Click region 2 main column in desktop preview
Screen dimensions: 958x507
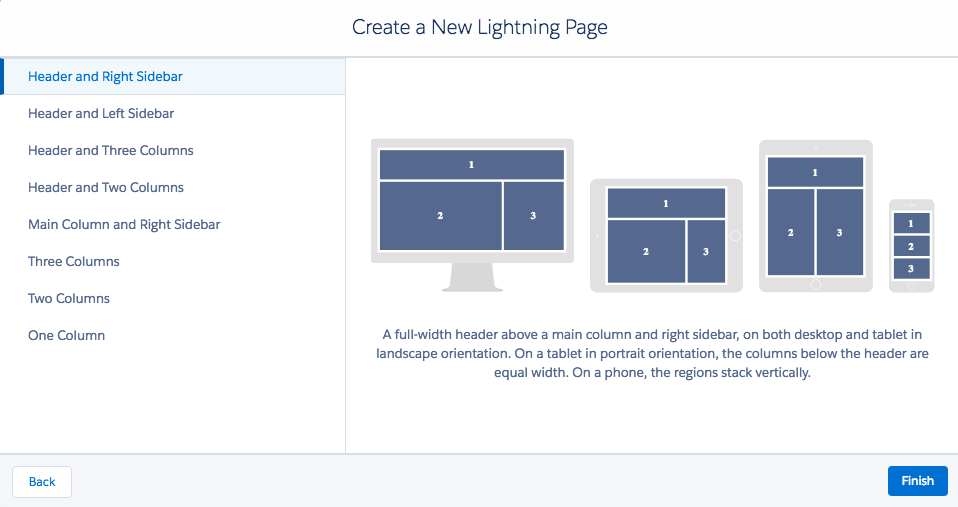(x=441, y=216)
